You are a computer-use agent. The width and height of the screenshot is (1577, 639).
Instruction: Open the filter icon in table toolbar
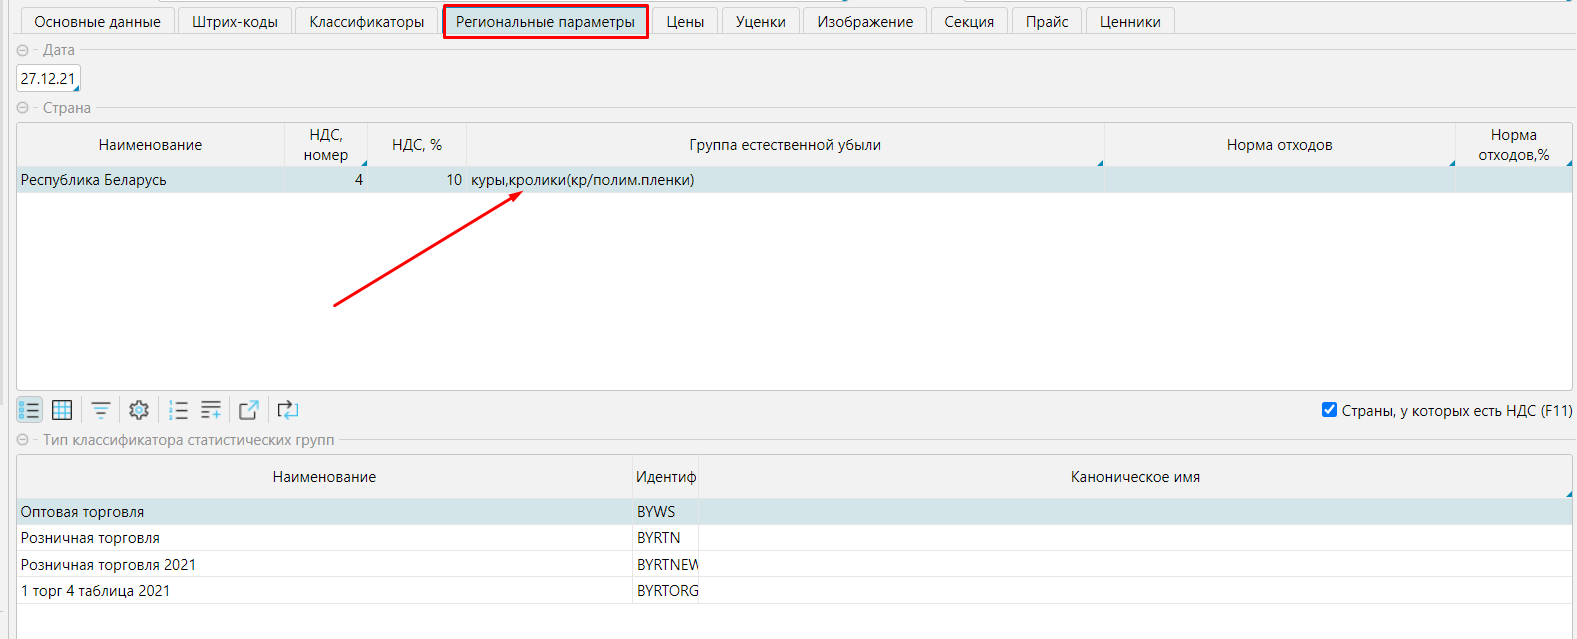tap(101, 410)
